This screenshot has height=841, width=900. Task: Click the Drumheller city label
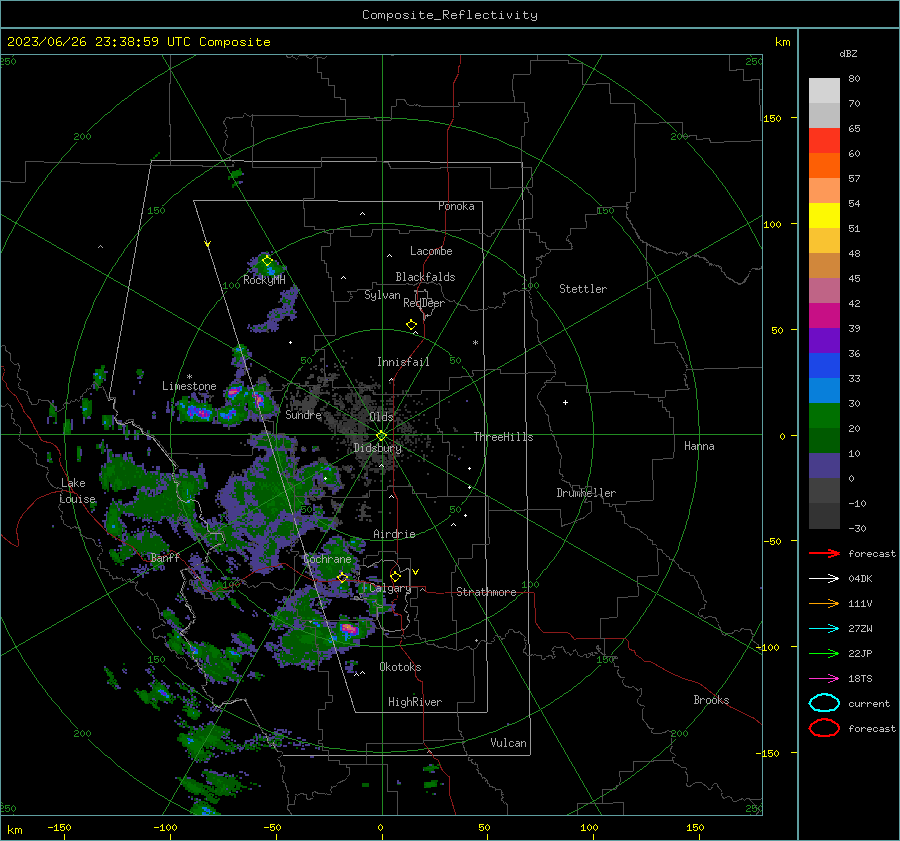click(586, 493)
